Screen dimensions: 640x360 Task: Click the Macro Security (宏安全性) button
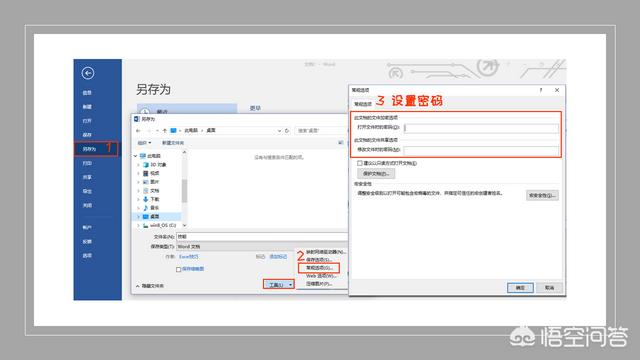(542, 196)
